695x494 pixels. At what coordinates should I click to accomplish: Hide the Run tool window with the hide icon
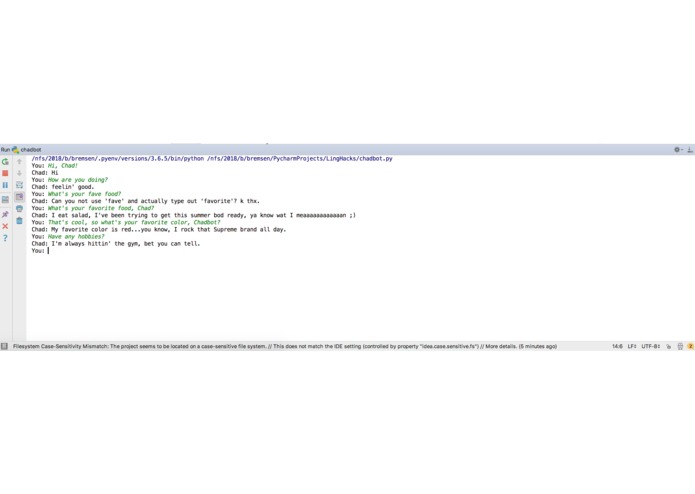coord(690,150)
